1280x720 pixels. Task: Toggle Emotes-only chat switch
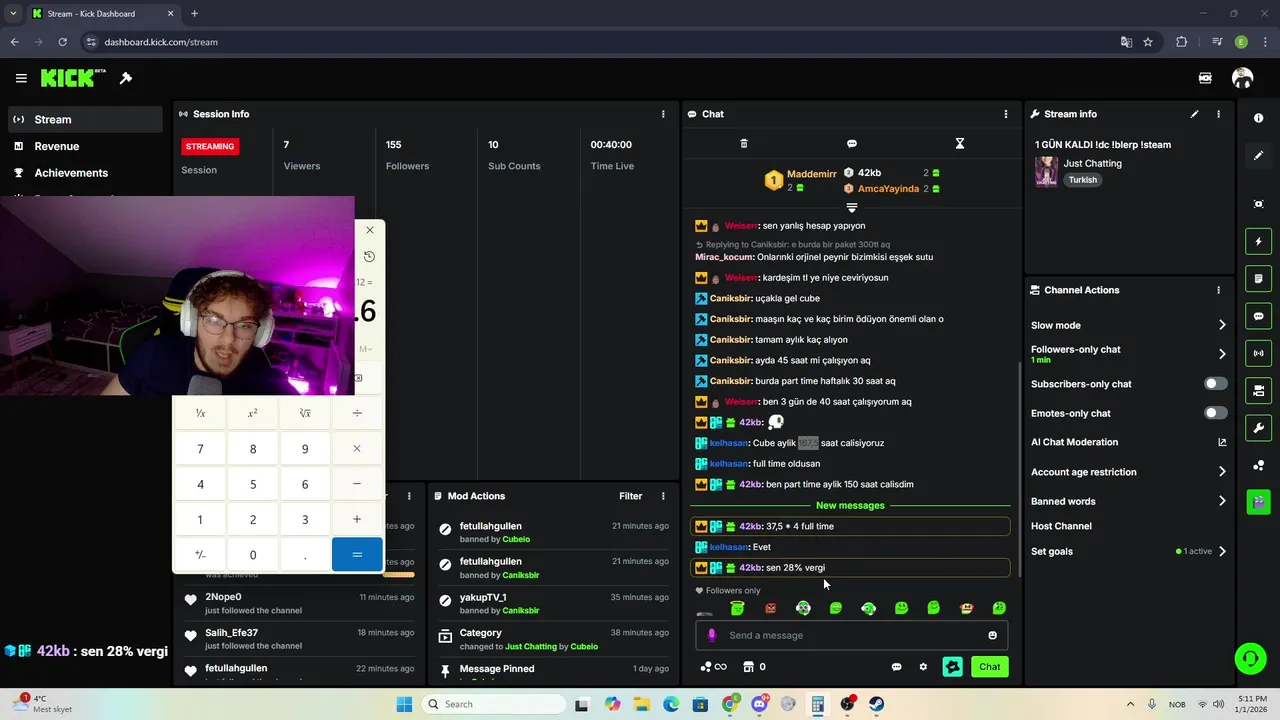tap(1216, 413)
